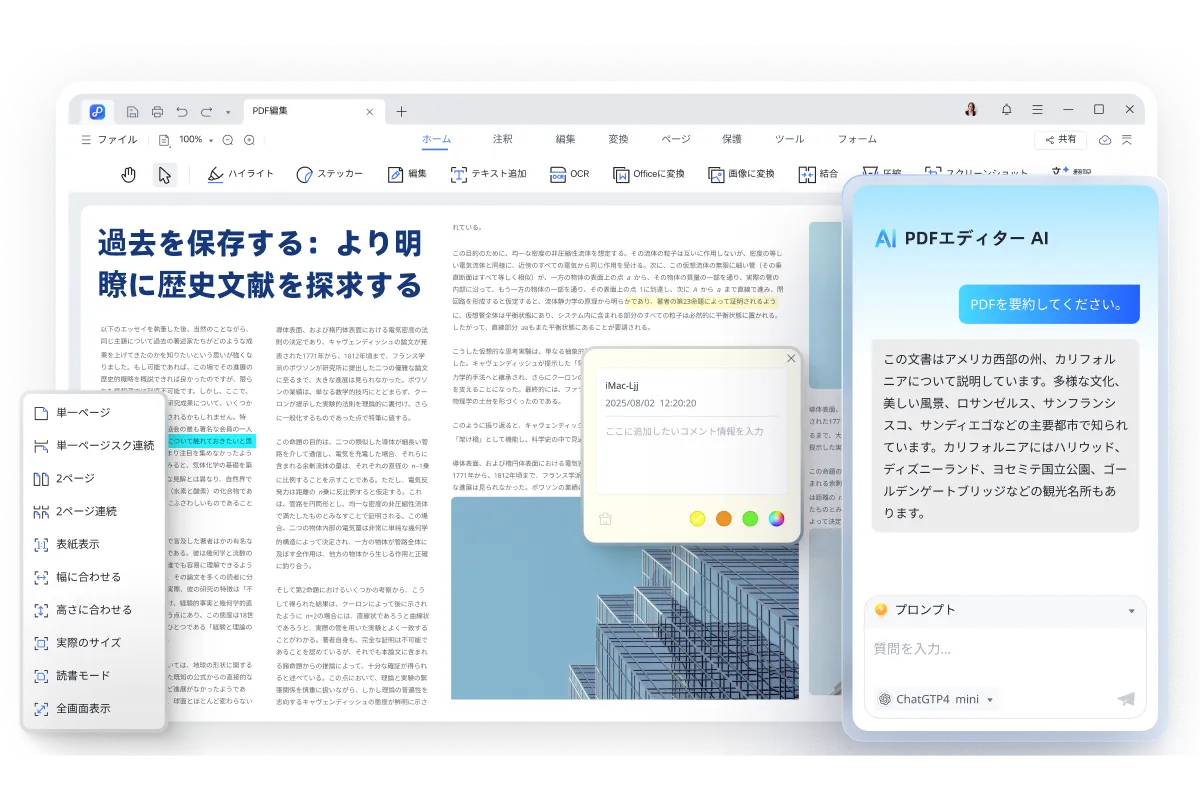Select the Hand pan tool
Screen dimensions: 1200x800
[128, 174]
